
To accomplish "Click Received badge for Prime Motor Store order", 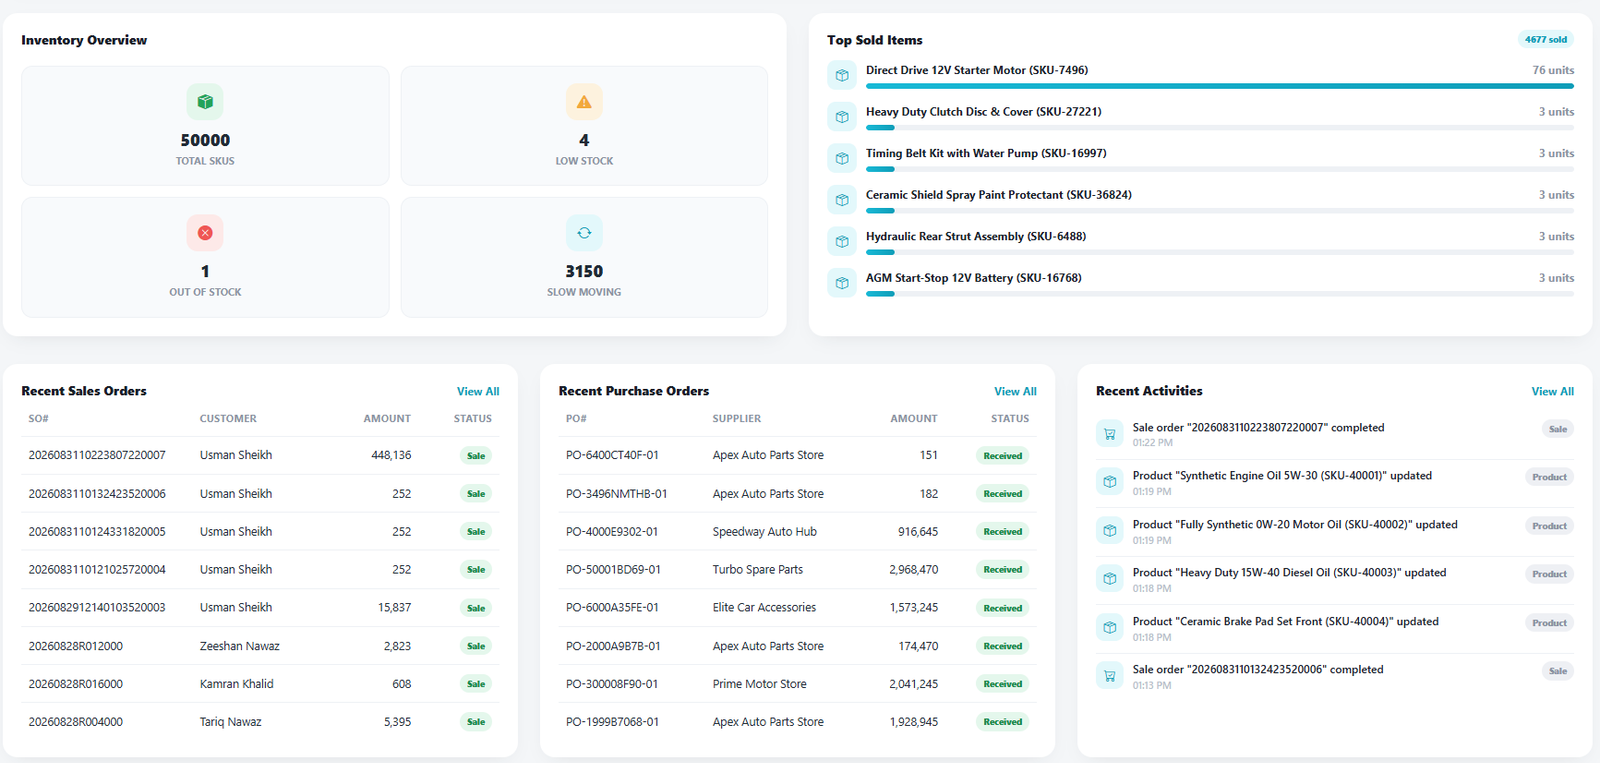I will click(x=1002, y=684).
